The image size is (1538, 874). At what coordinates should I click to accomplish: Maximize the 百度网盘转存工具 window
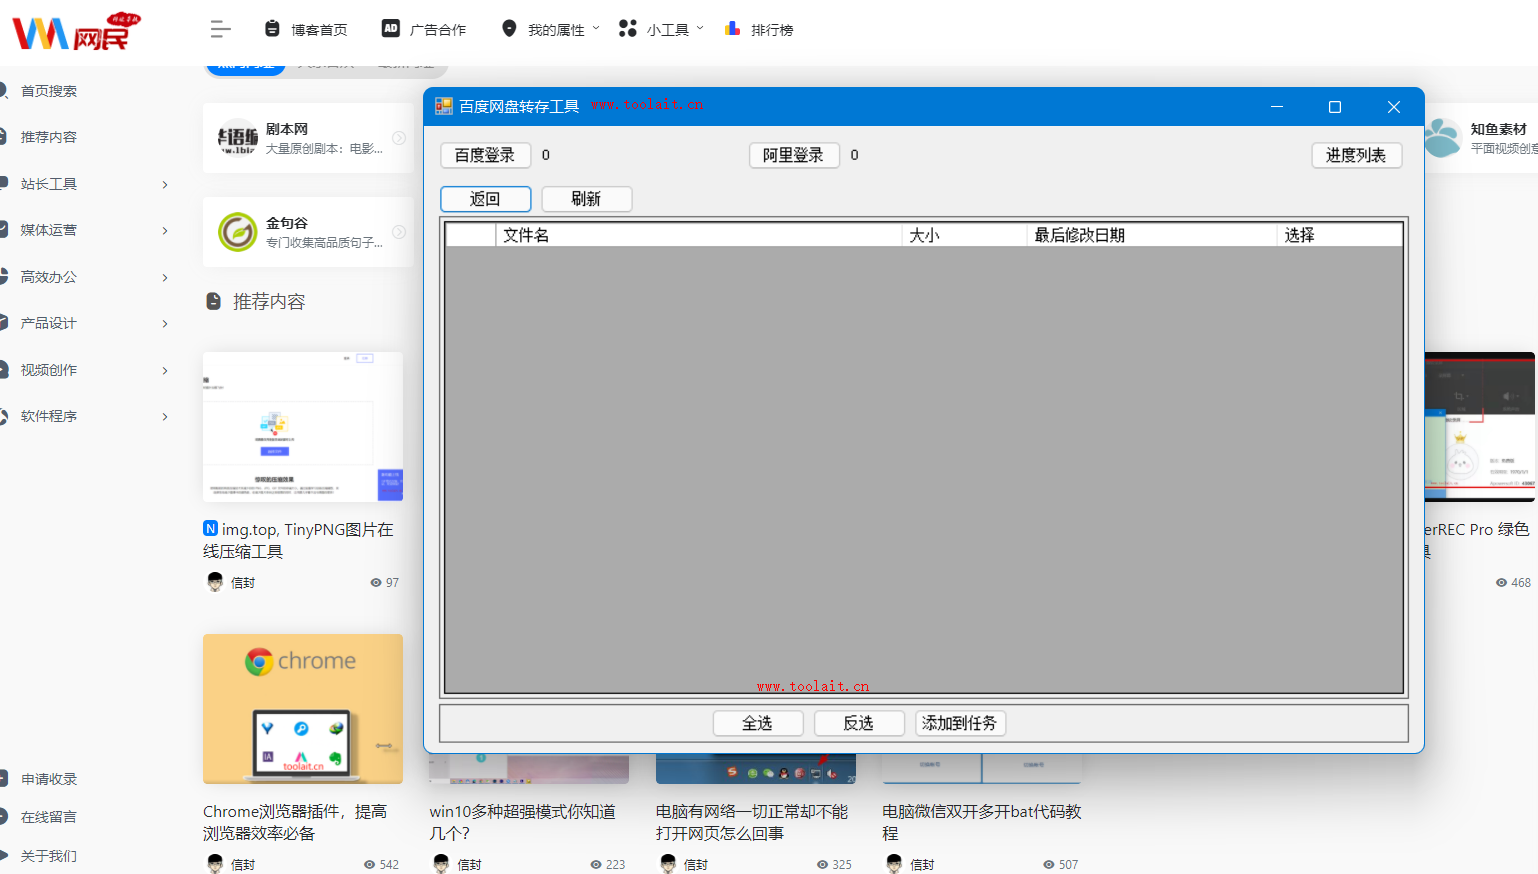(x=1335, y=107)
